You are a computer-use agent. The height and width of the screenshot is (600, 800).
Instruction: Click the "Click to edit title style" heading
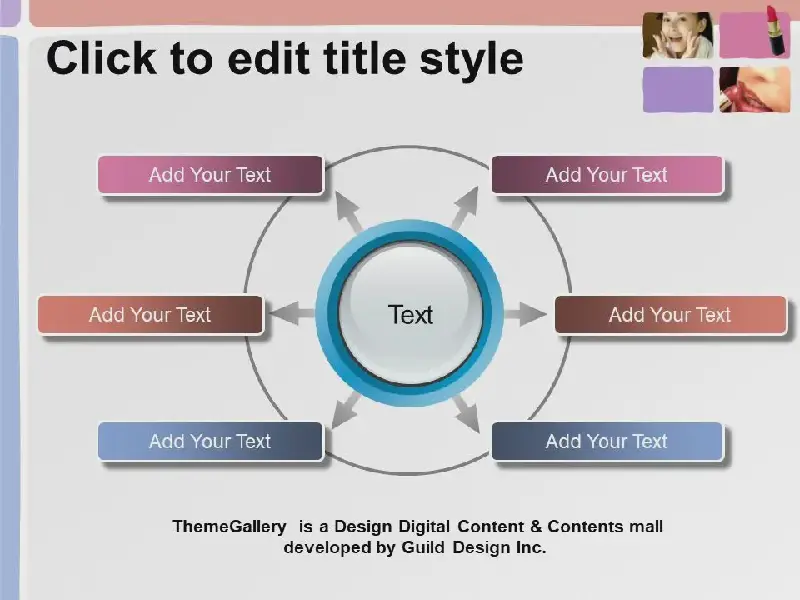[285, 58]
